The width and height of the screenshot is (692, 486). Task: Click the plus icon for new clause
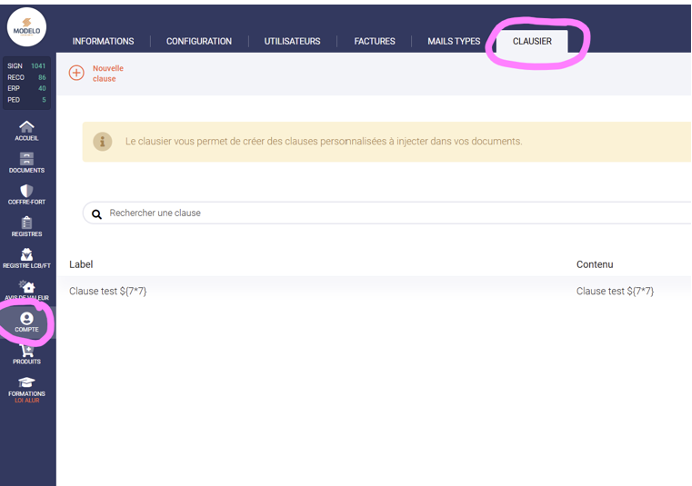pyautogui.click(x=76, y=73)
